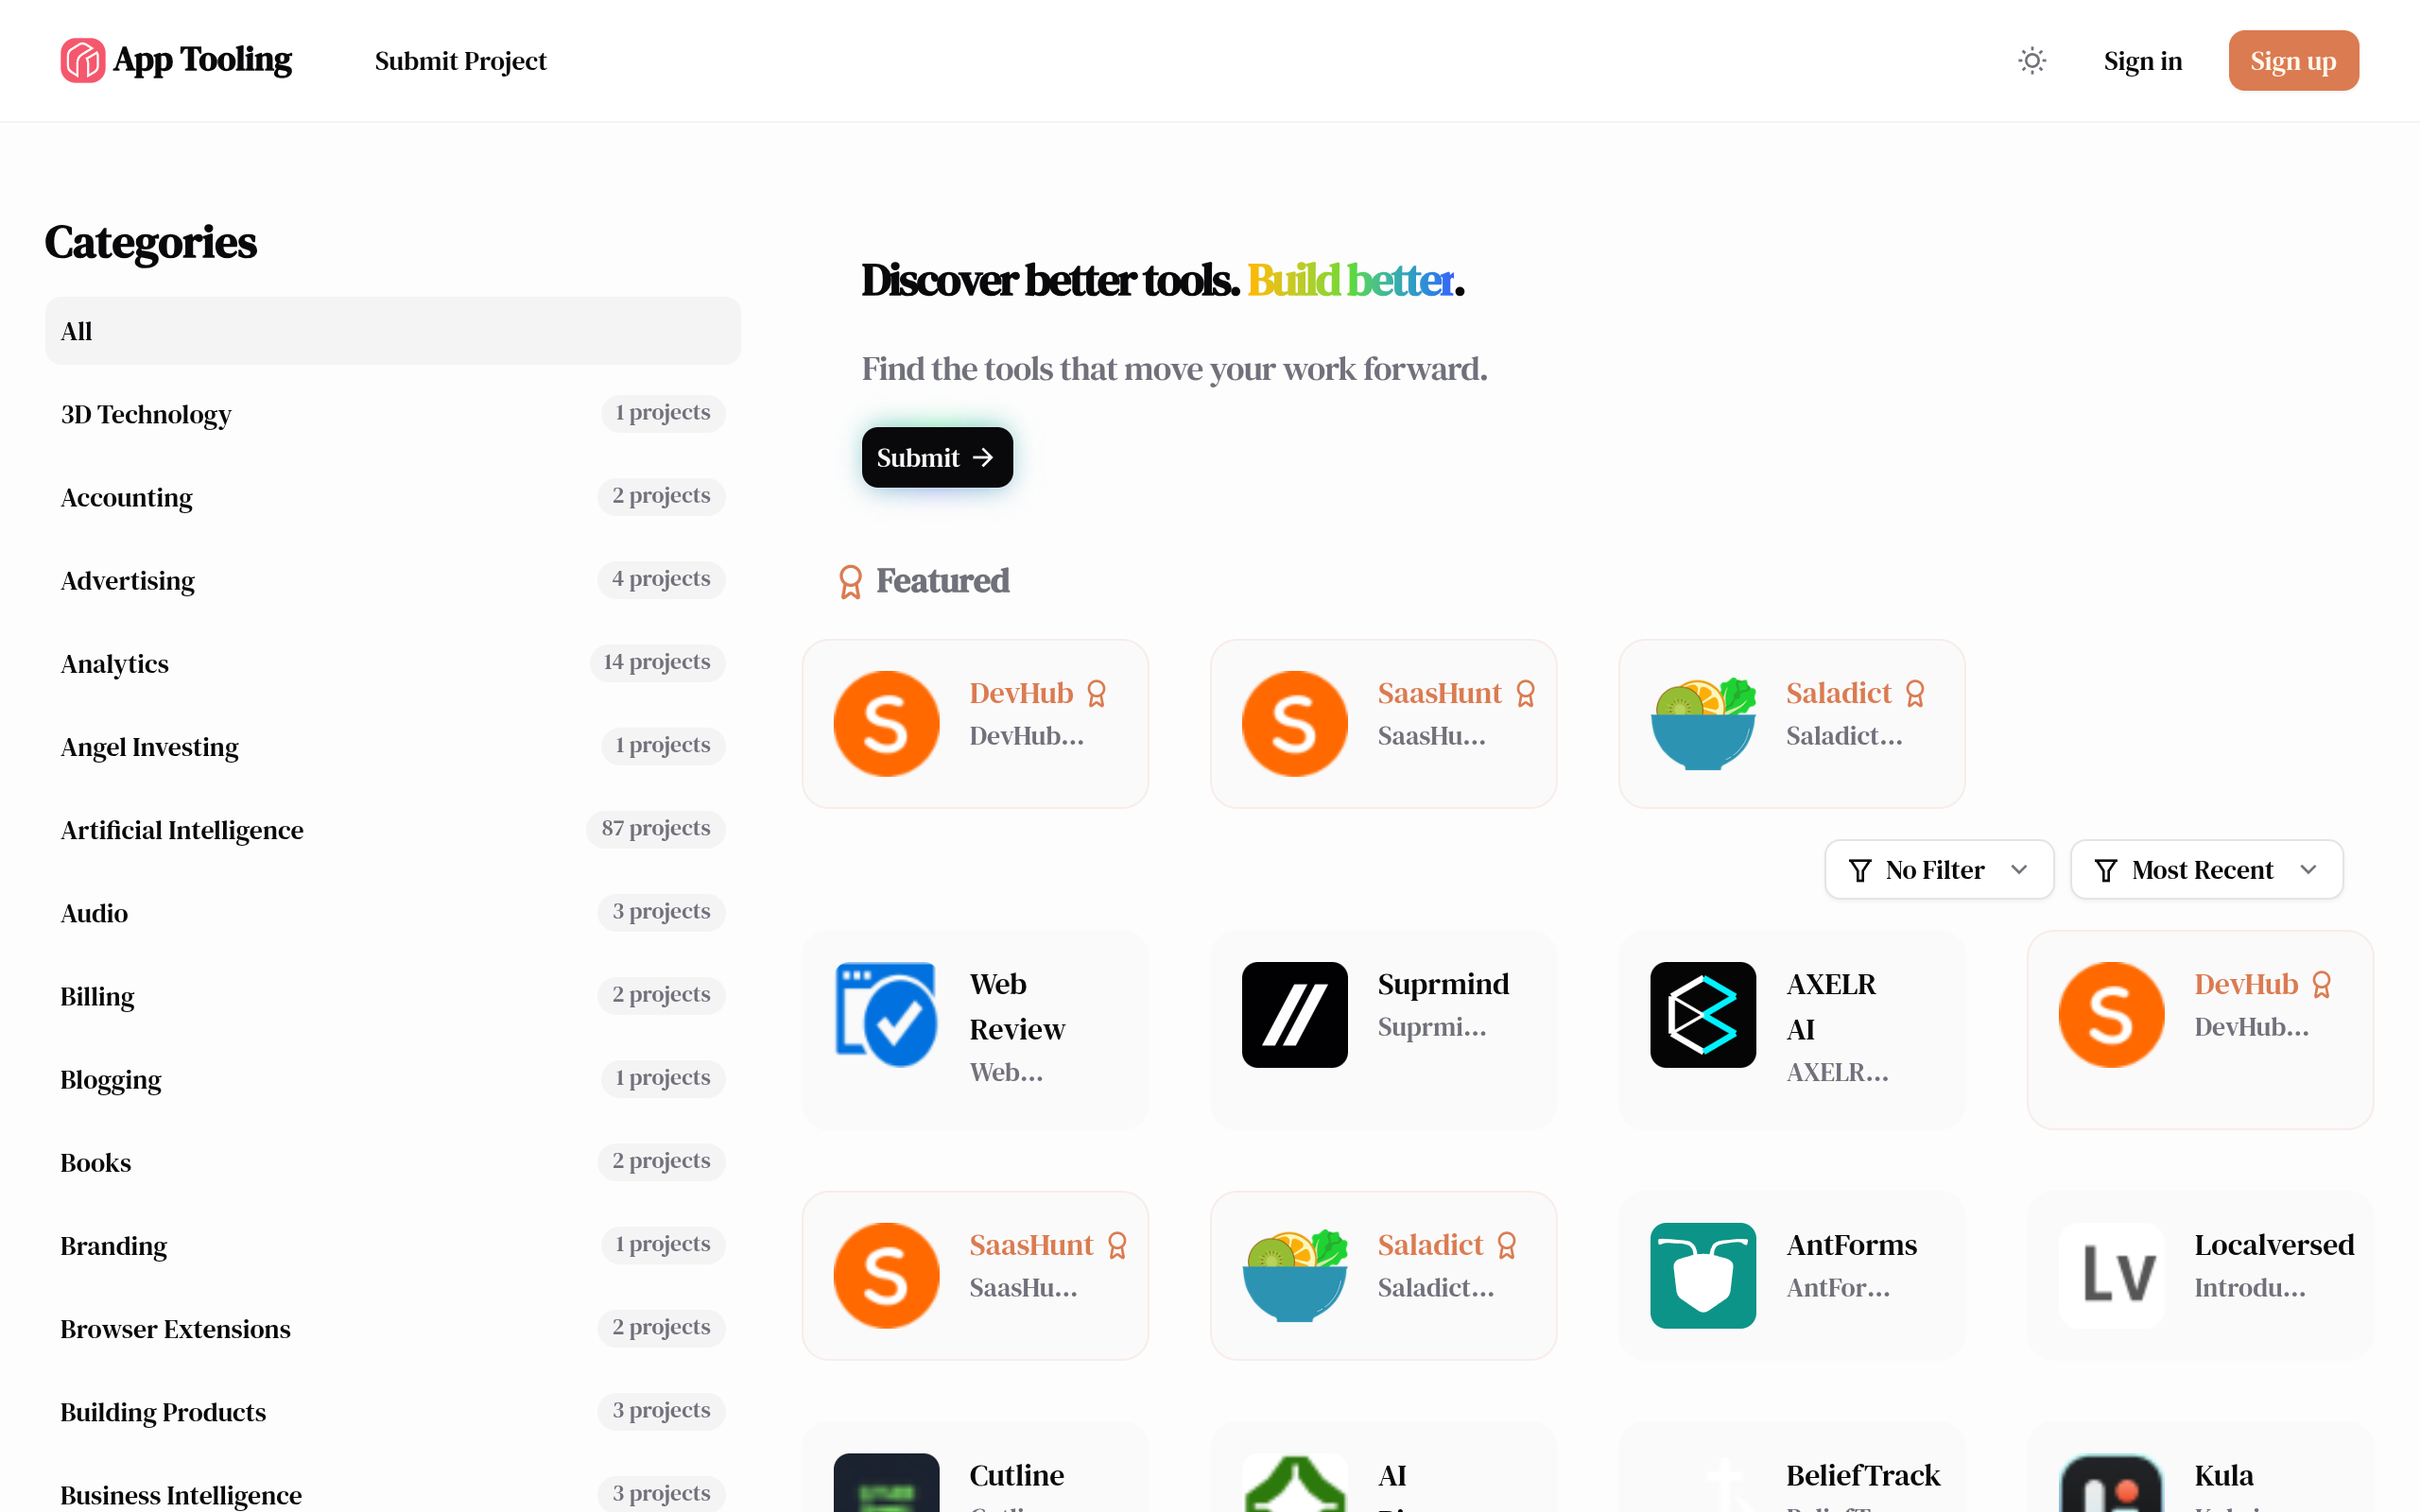Click the featured badge beside SaasHunt in Featured

coord(1525,693)
